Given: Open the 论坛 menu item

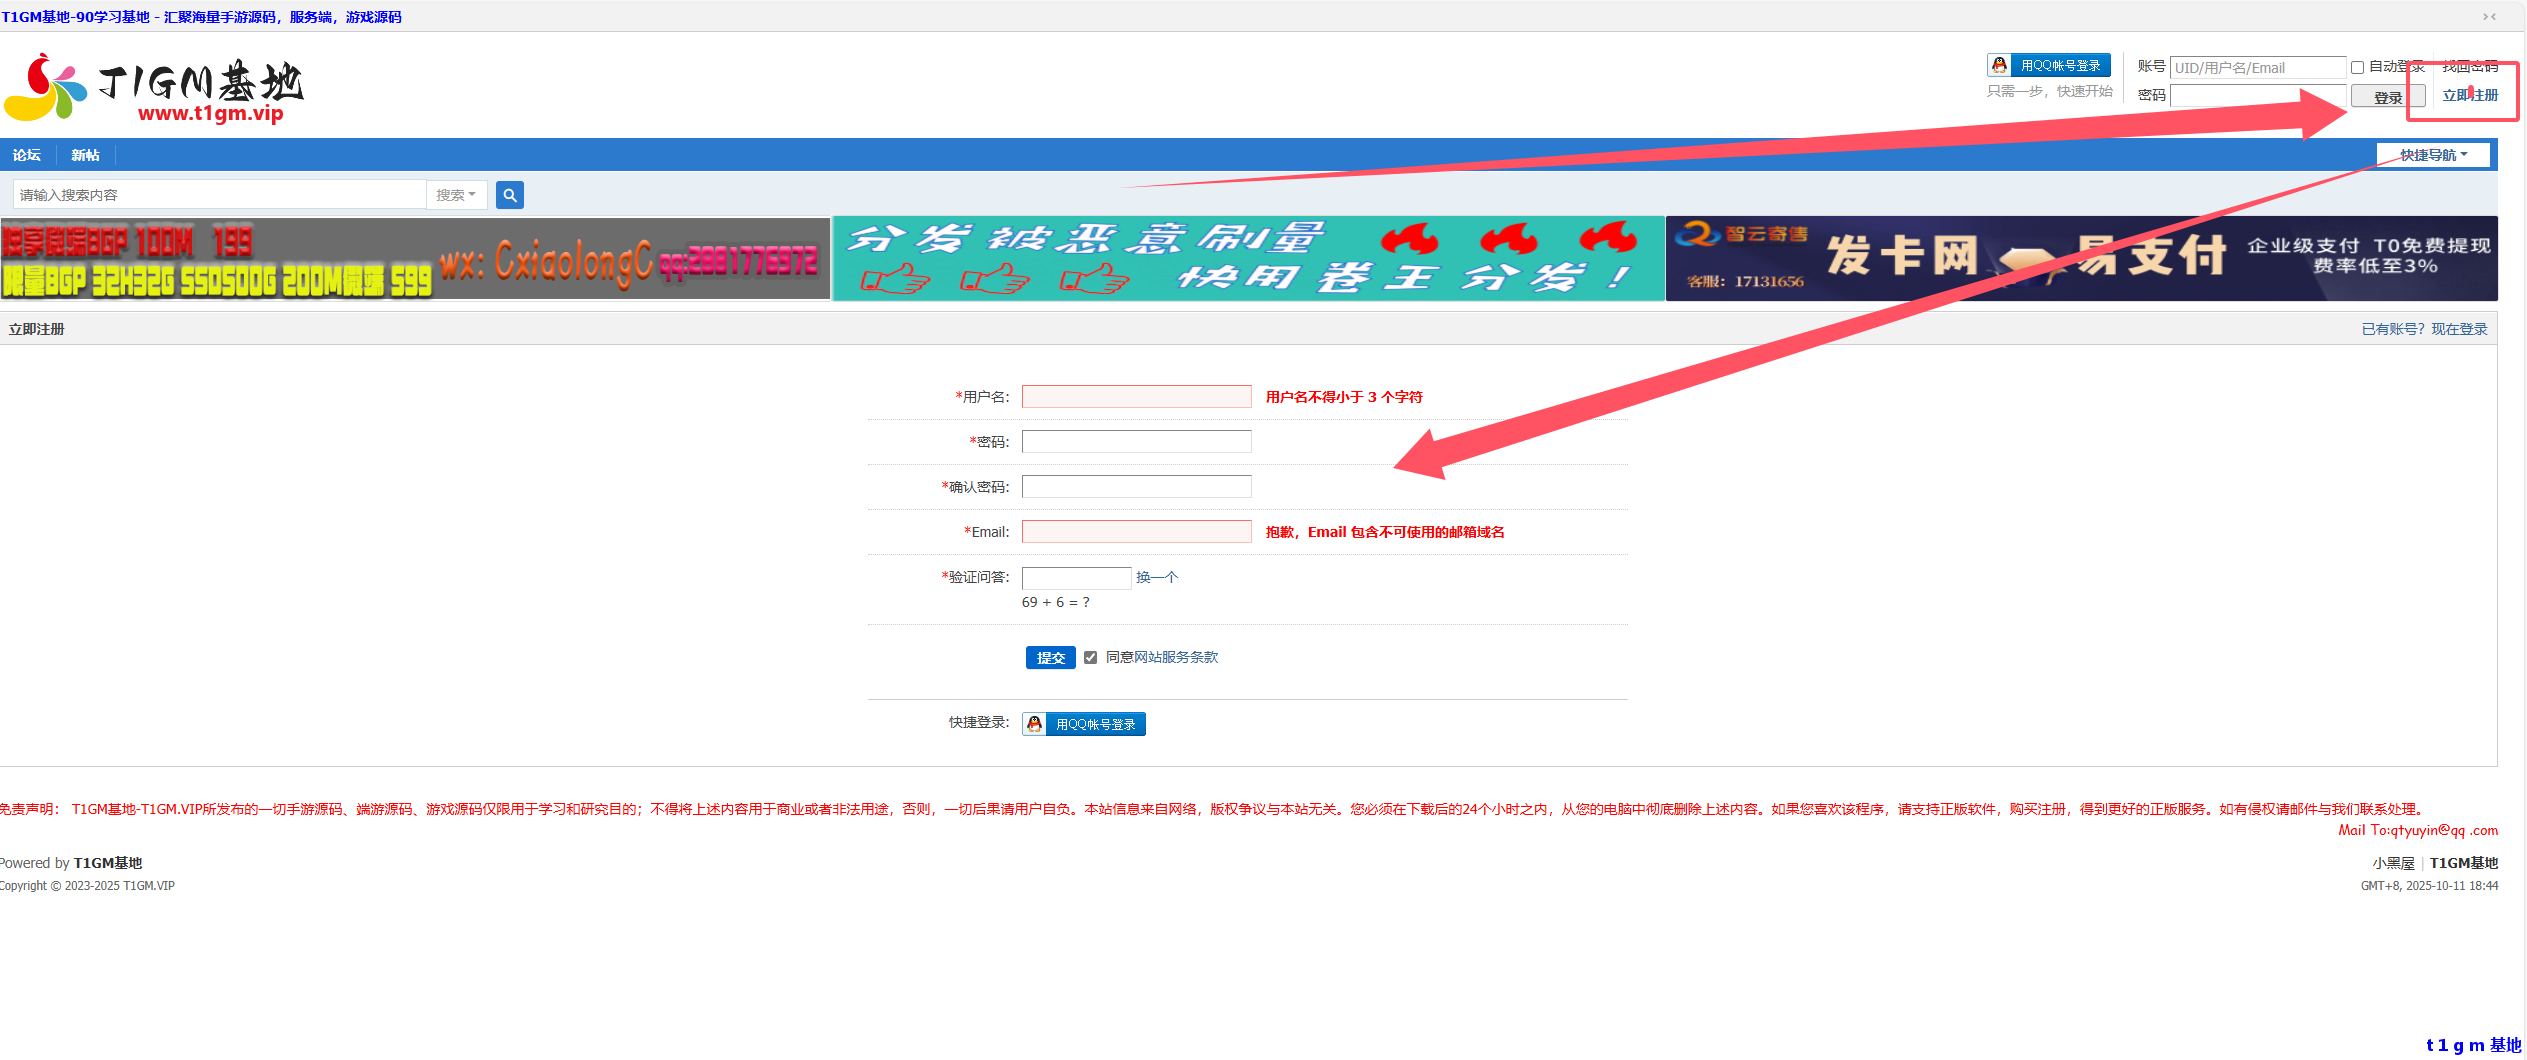Looking at the screenshot, I should pyautogui.click(x=27, y=154).
